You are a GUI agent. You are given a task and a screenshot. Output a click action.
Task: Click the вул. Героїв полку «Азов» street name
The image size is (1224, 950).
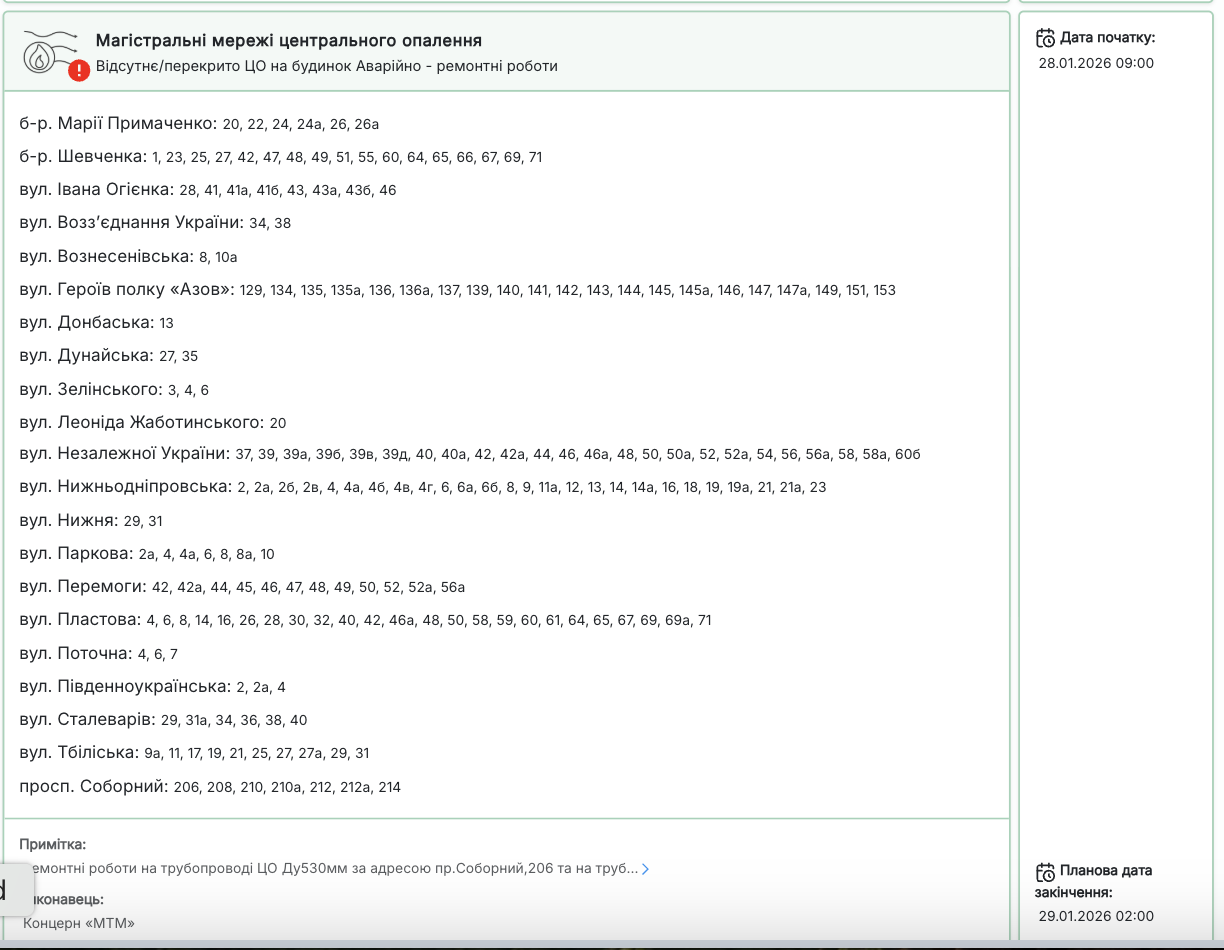[126, 290]
